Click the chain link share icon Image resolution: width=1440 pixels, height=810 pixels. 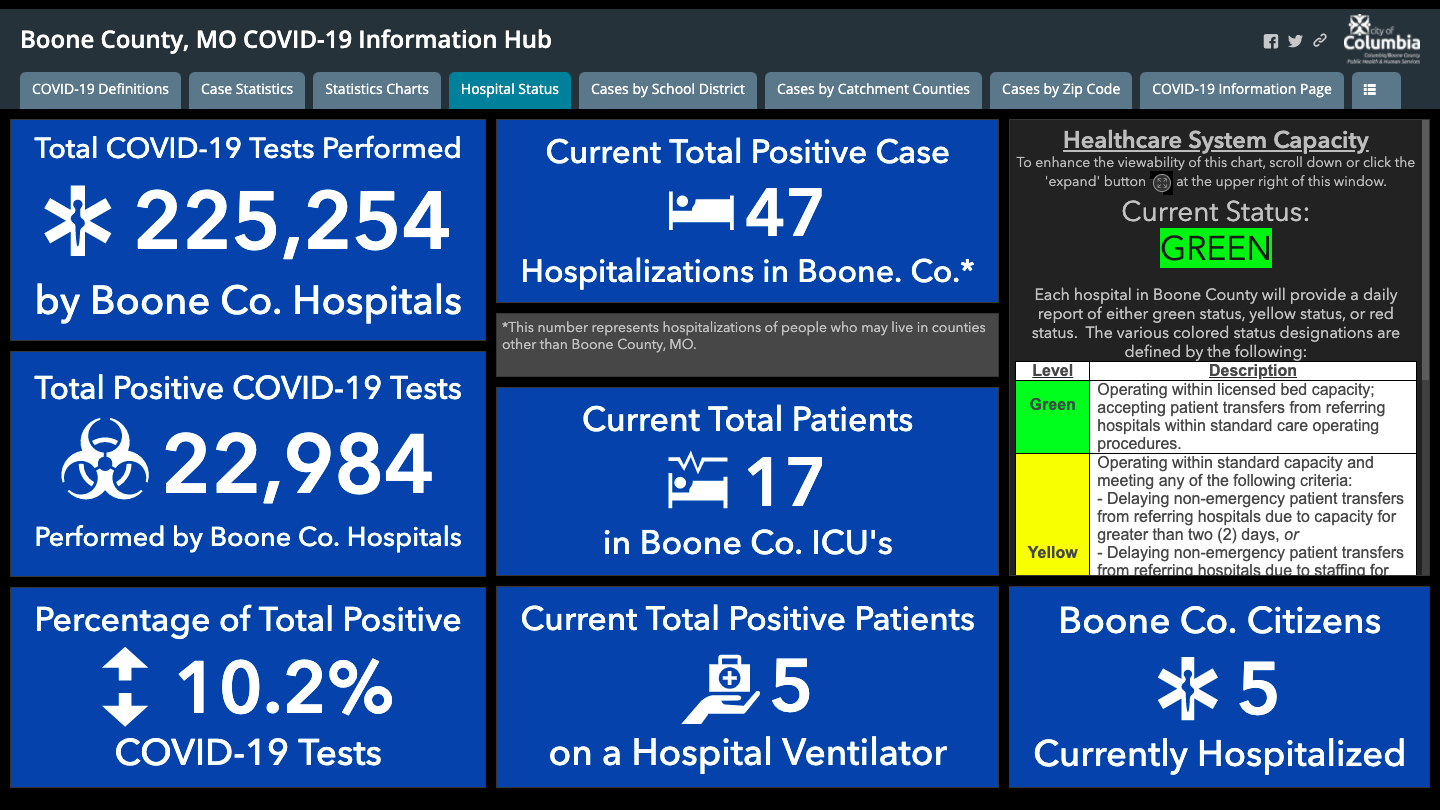(x=1320, y=41)
